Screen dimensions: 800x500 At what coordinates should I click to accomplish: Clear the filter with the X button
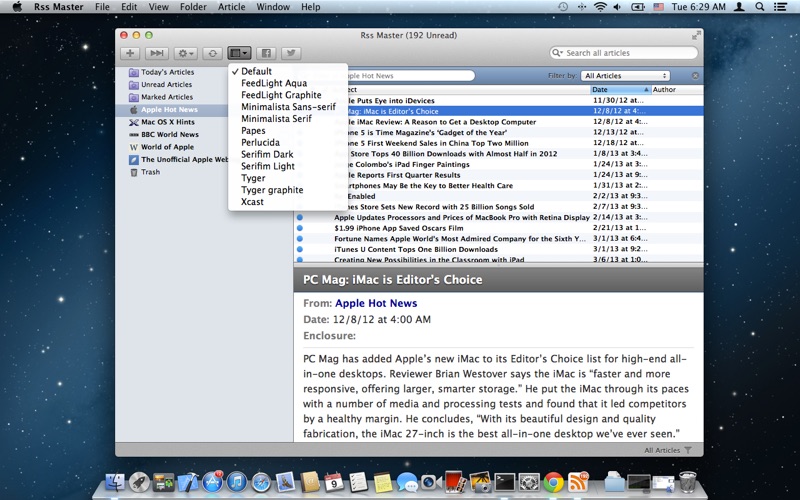click(x=696, y=76)
